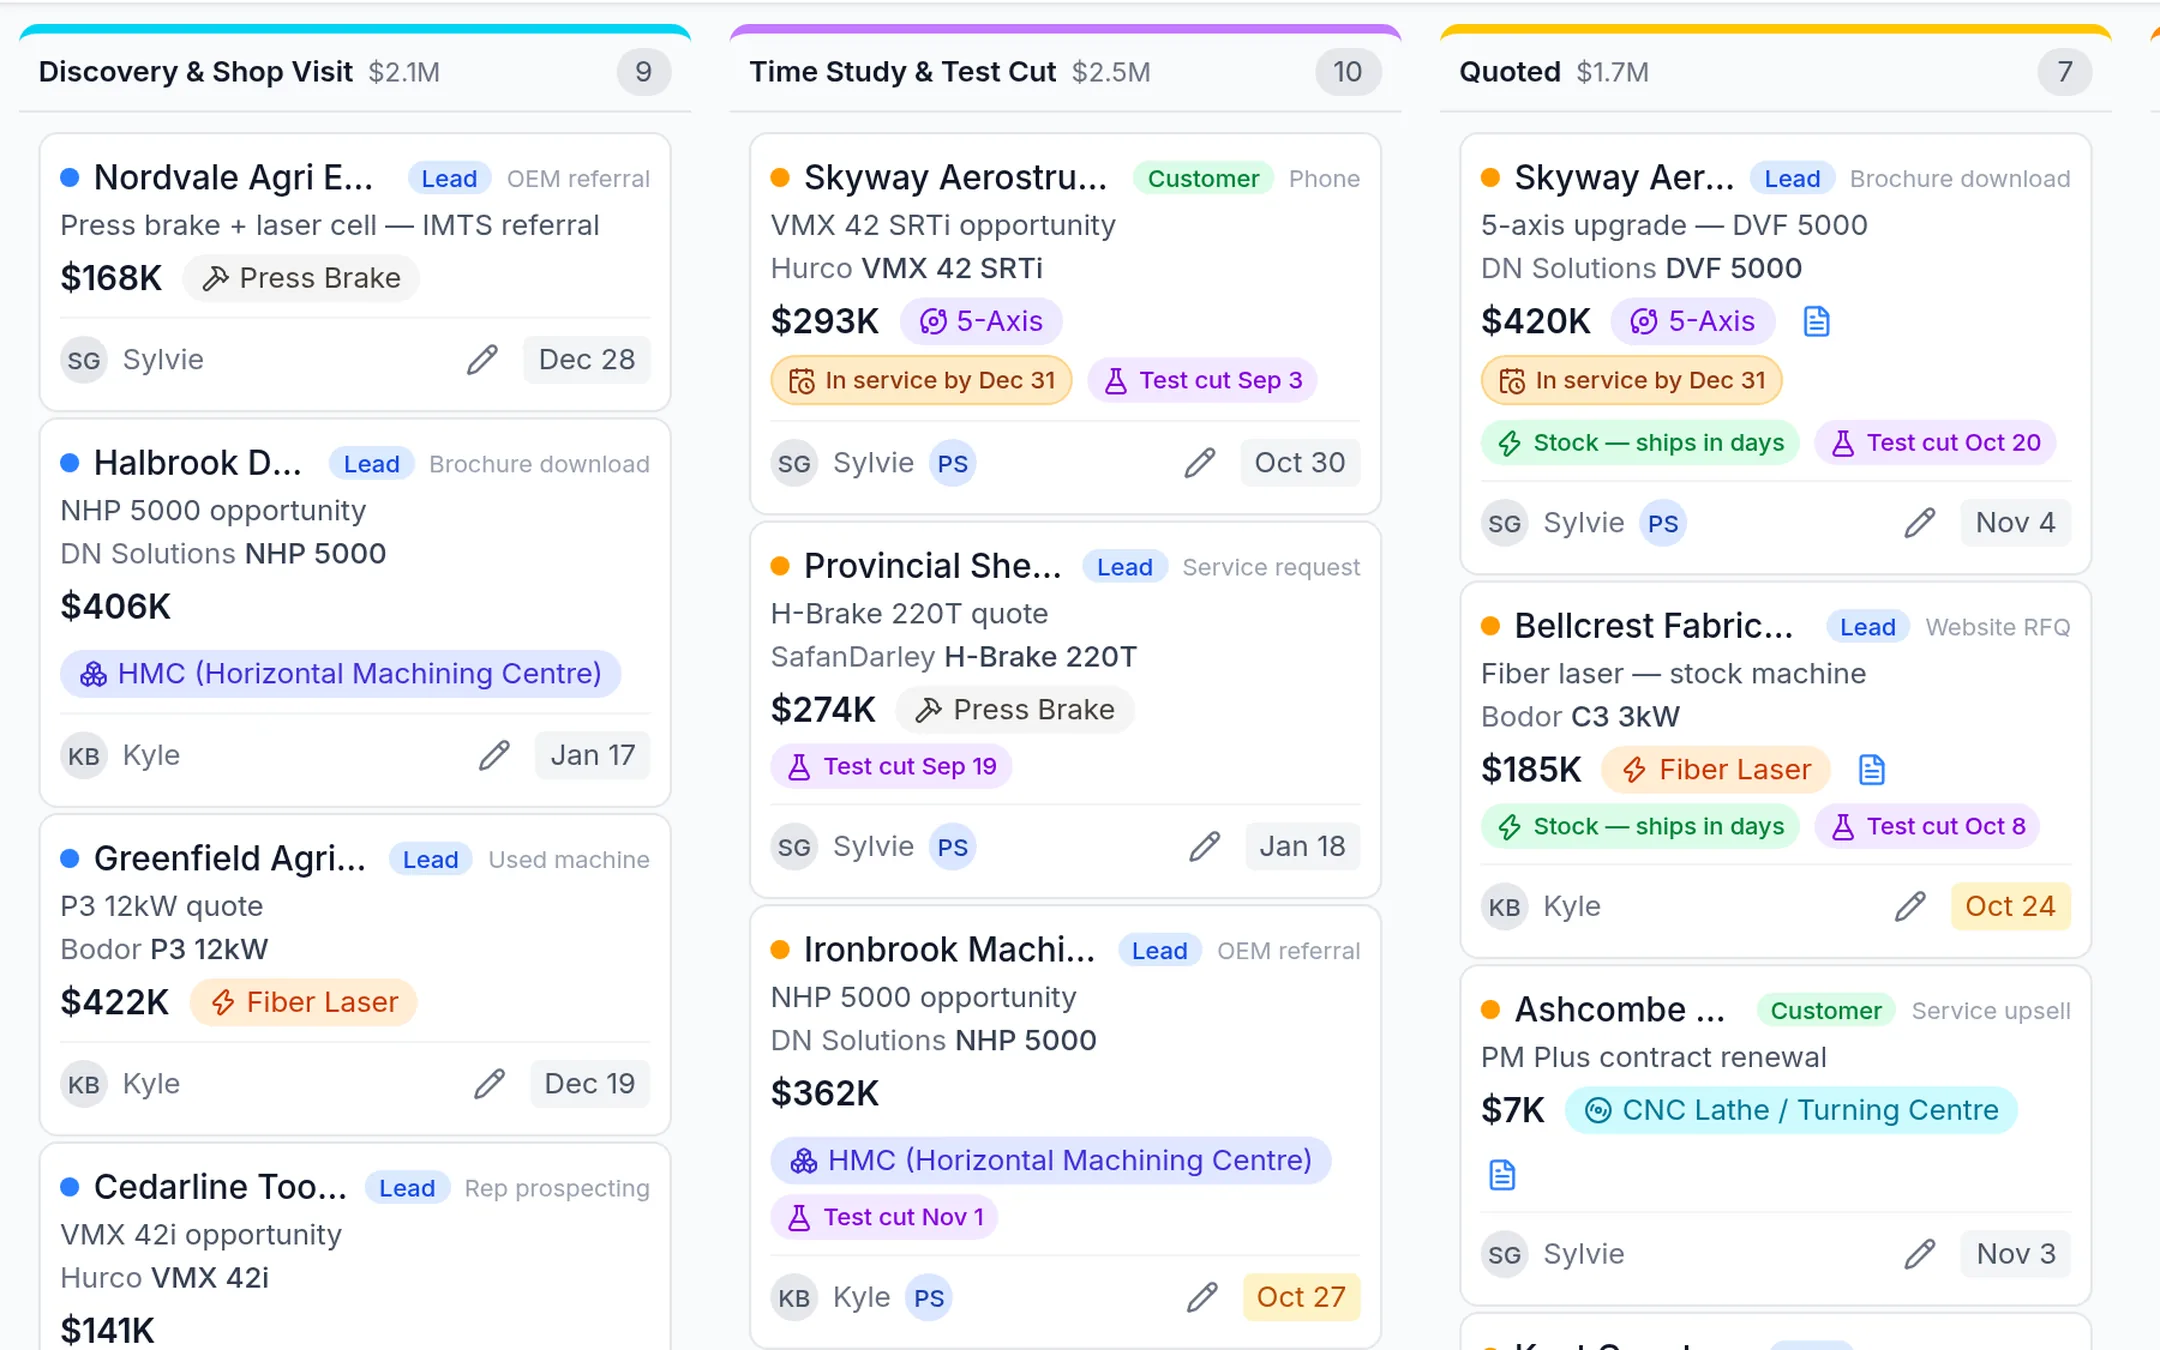
Task: Open Bellcrest Fabrication deal title
Action: point(1654,625)
